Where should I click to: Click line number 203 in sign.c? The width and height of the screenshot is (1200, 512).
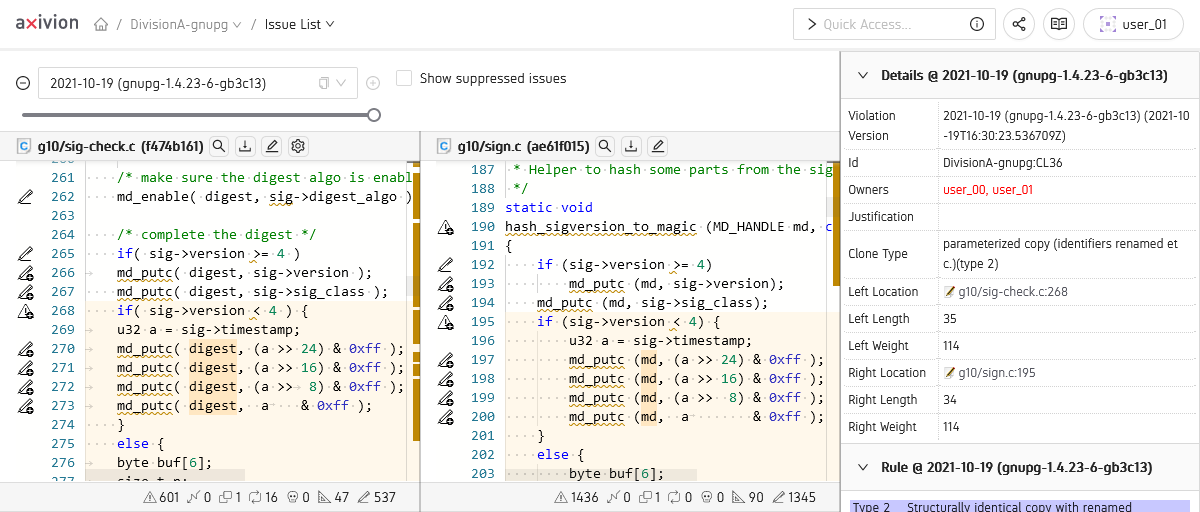tap(483, 474)
